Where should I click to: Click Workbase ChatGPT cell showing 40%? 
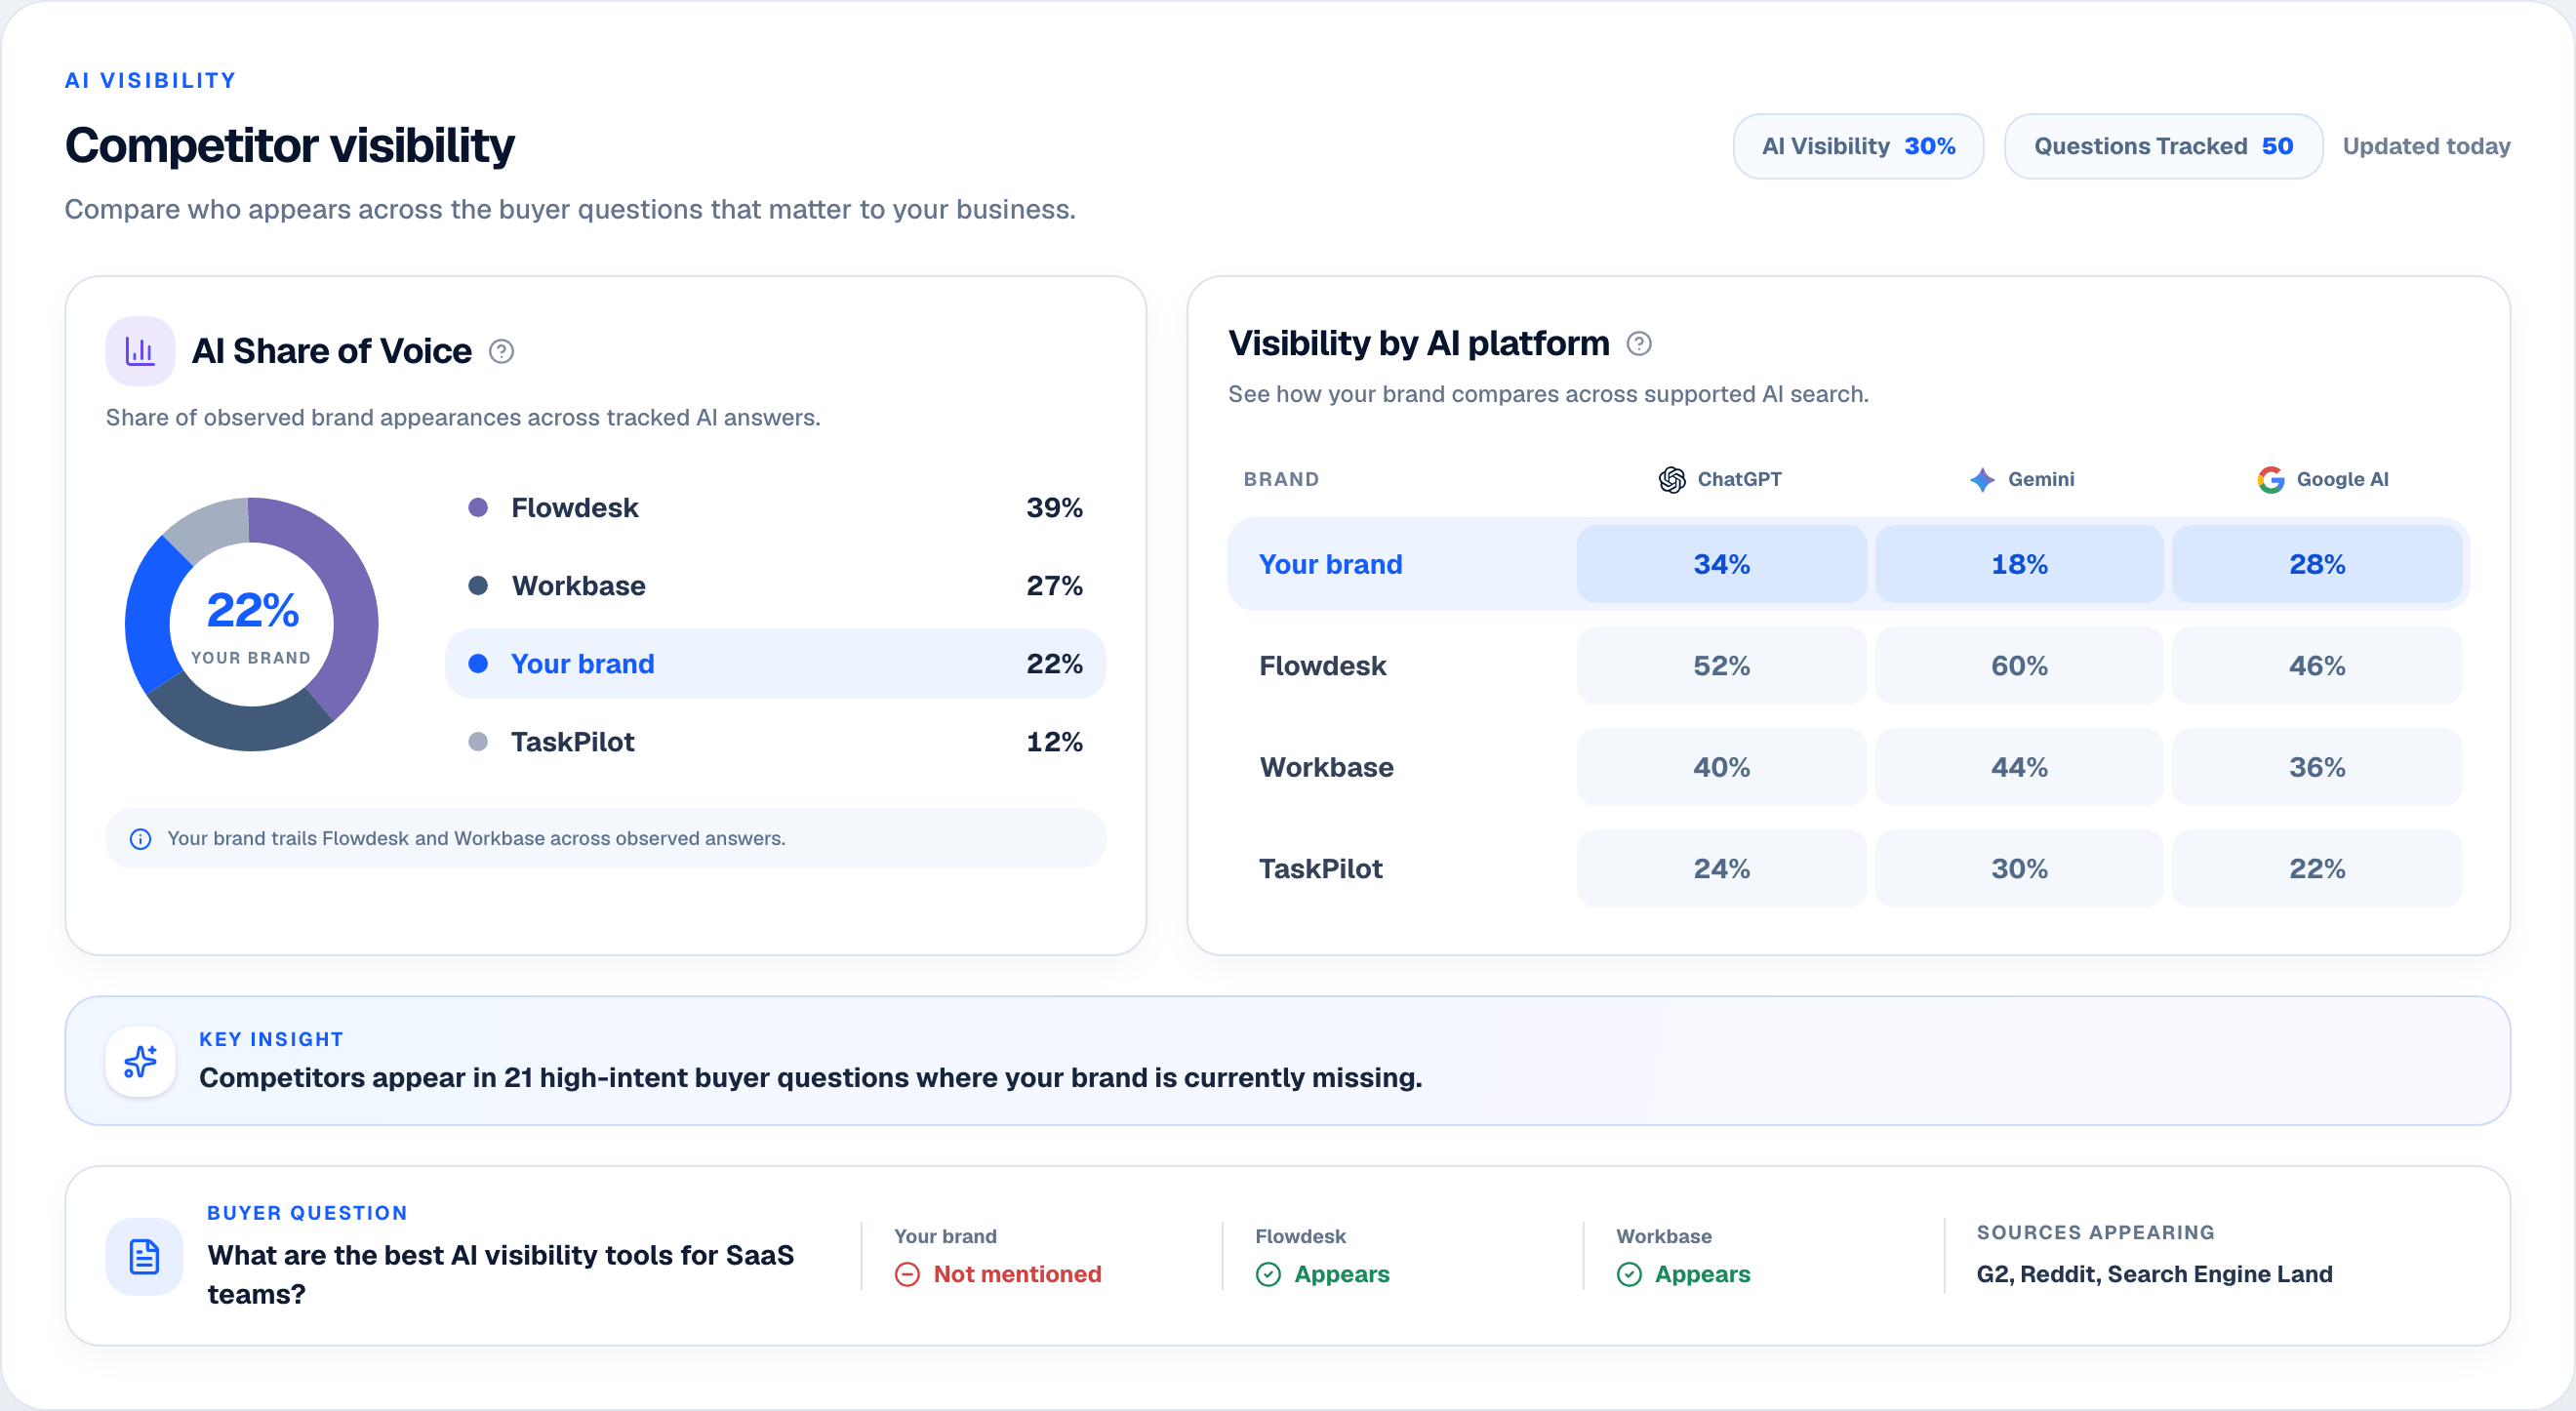[1721, 768]
